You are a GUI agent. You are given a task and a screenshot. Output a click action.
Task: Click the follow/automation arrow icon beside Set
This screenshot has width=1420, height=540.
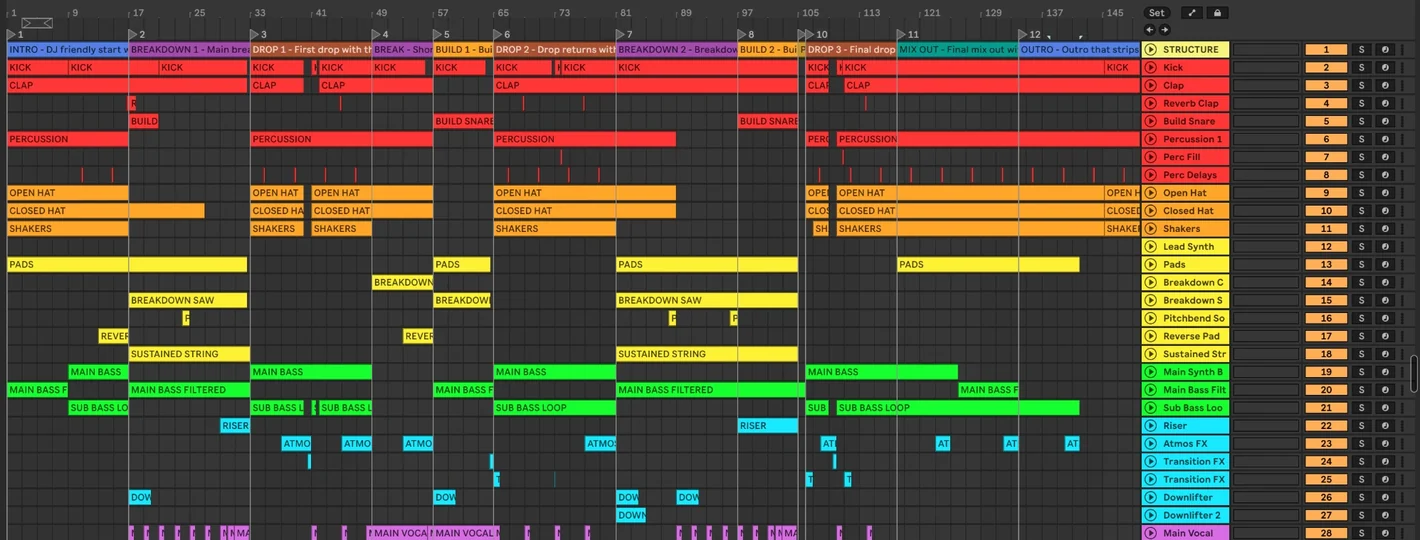(x=1191, y=13)
